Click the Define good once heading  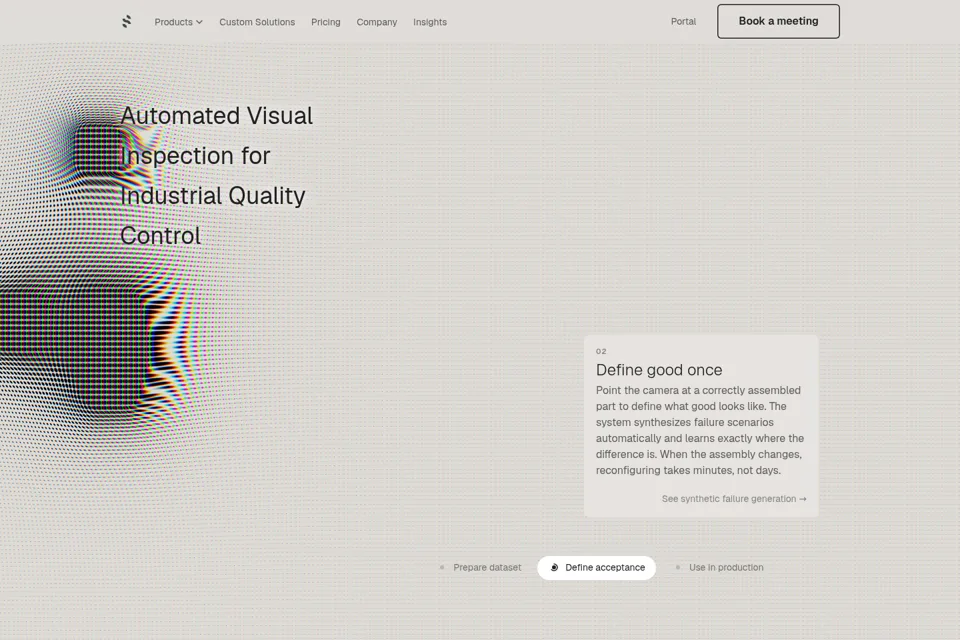(659, 370)
